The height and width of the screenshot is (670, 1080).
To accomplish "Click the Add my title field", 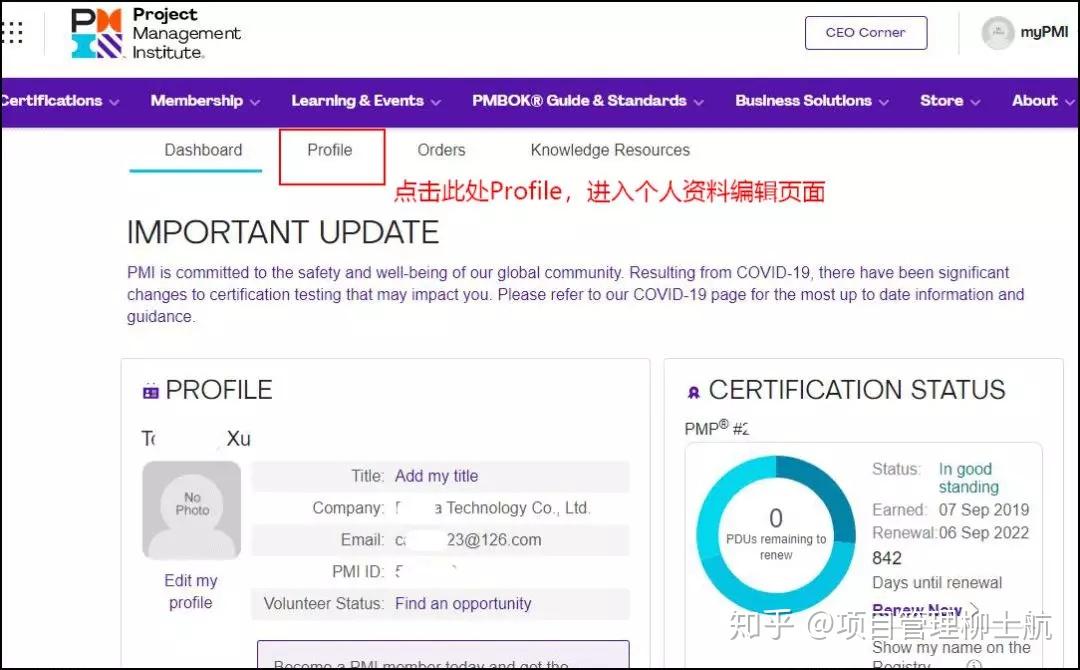I will click(436, 476).
